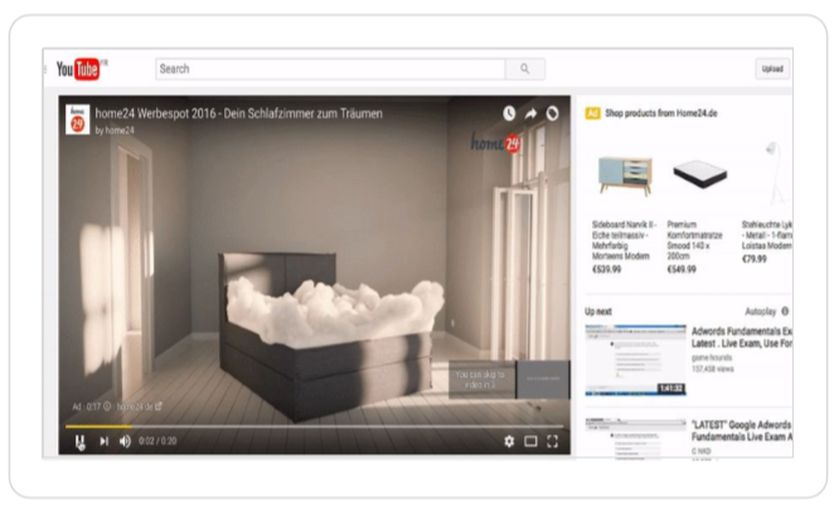
Task: Open the YouTube logo home link
Action: point(80,69)
